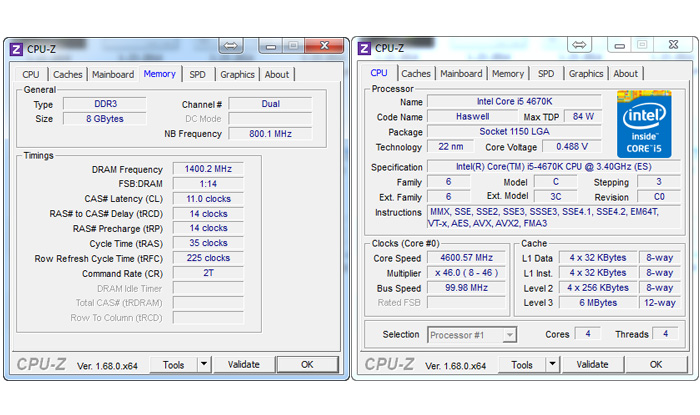The width and height of the screenshot is (700, 415).
Task: Open Mainboard tab in right window
Action: click(x=461, y=74)
